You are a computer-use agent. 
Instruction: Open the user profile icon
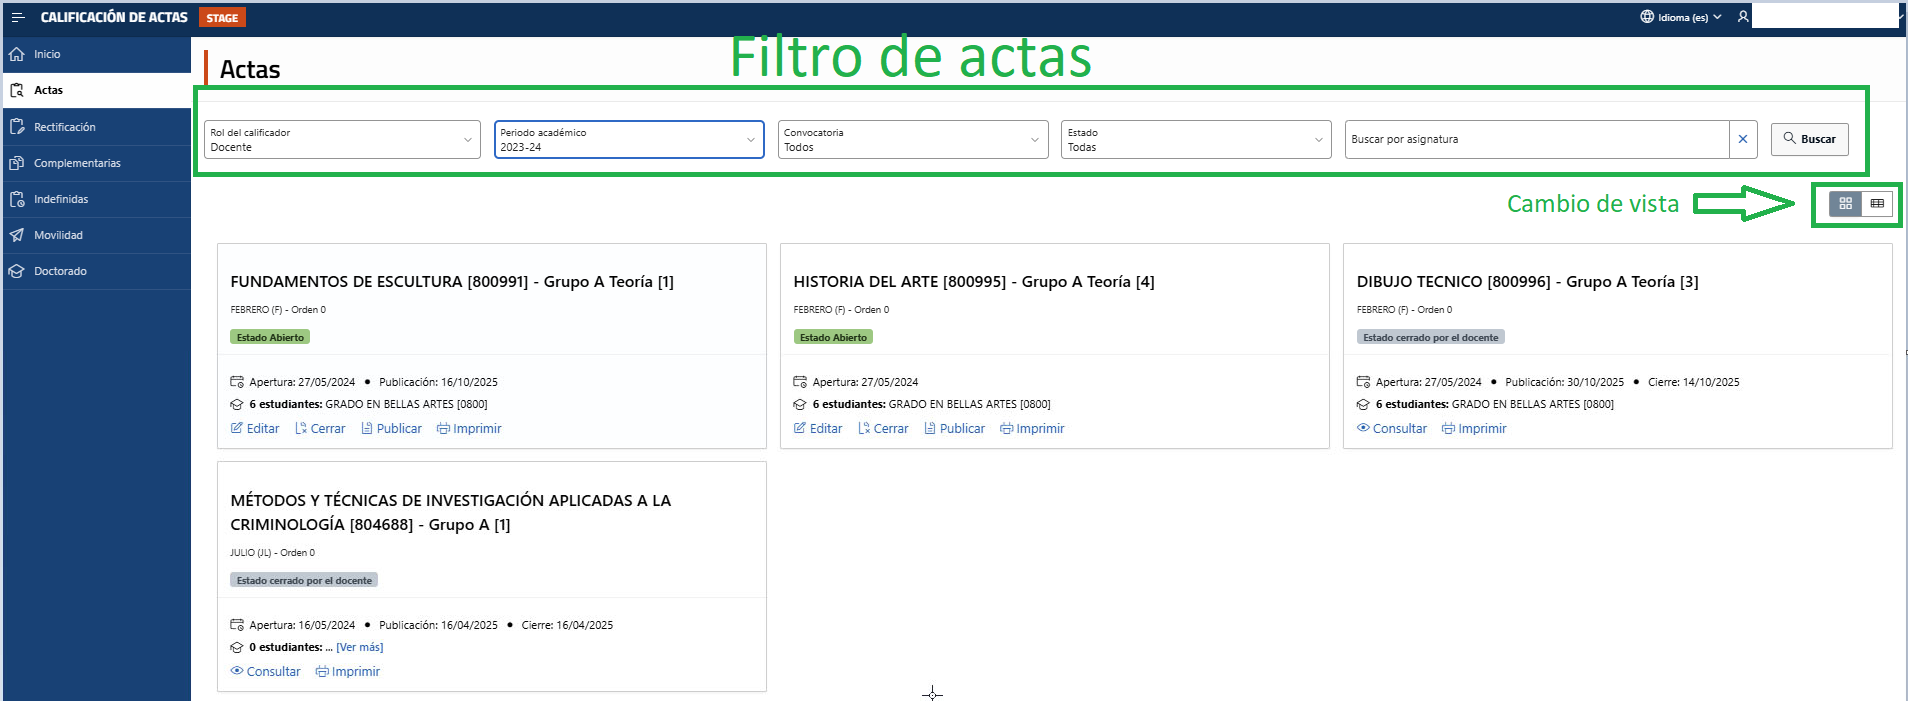(x=1743, y=17)
